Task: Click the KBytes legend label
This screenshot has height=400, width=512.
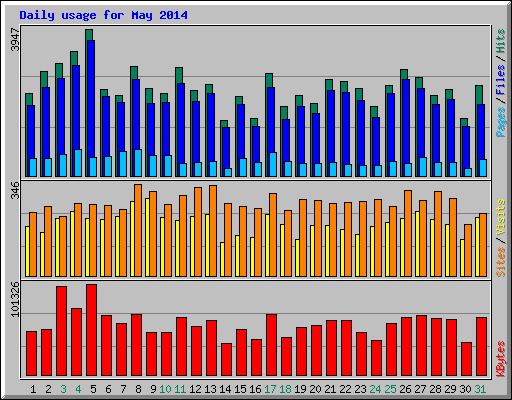Action: point(501,359)
